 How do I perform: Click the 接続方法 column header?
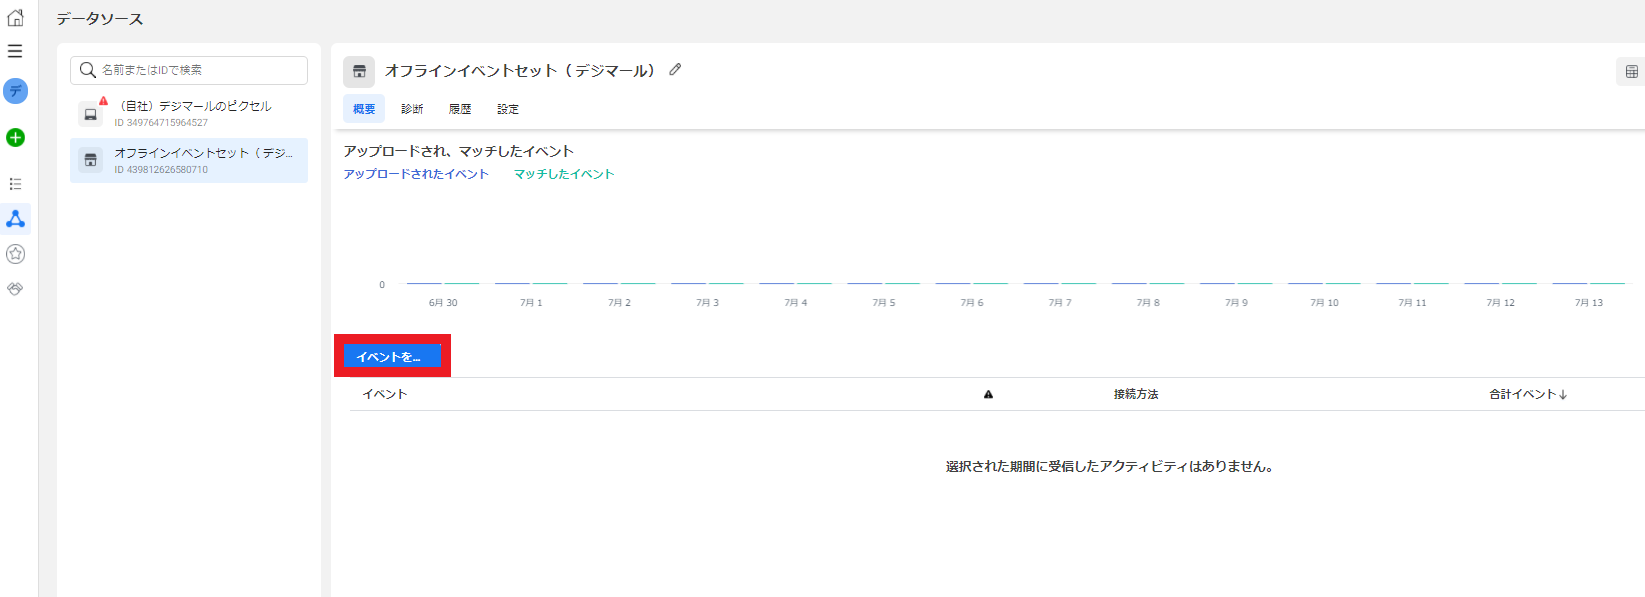tap(1136, 394)
